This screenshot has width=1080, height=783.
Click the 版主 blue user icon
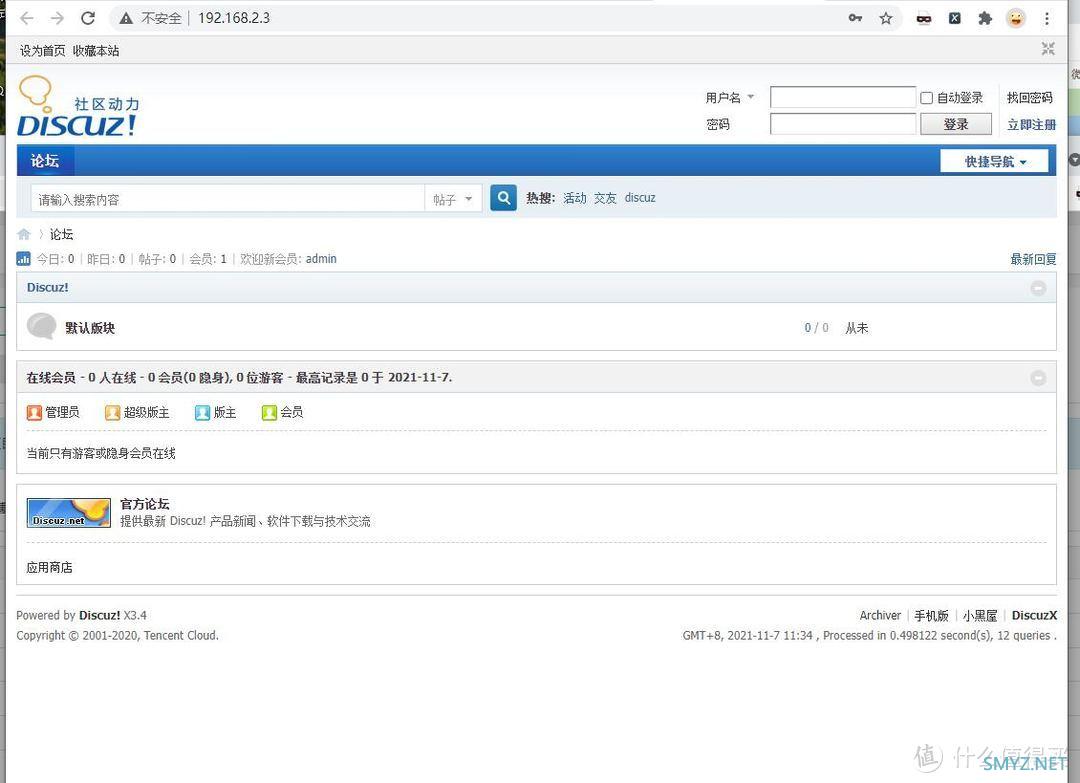(x=202, y=413)
